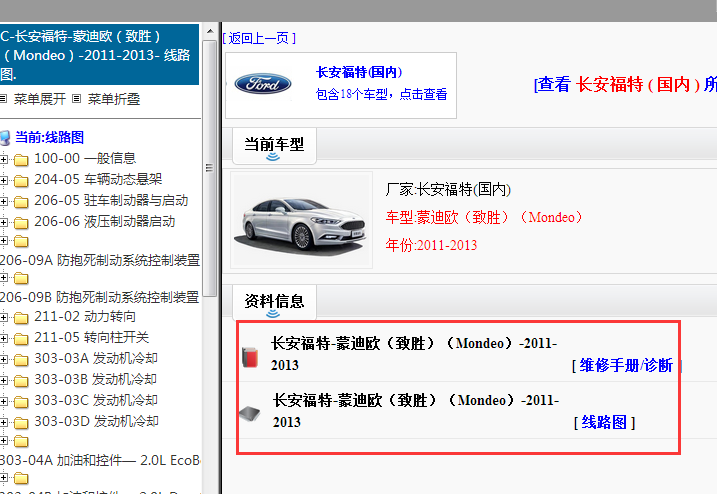The height and width of the screenshot is (494, 717).
Task: Expand the 303-03A 发动机冷却 tree node
Action: 4,359
